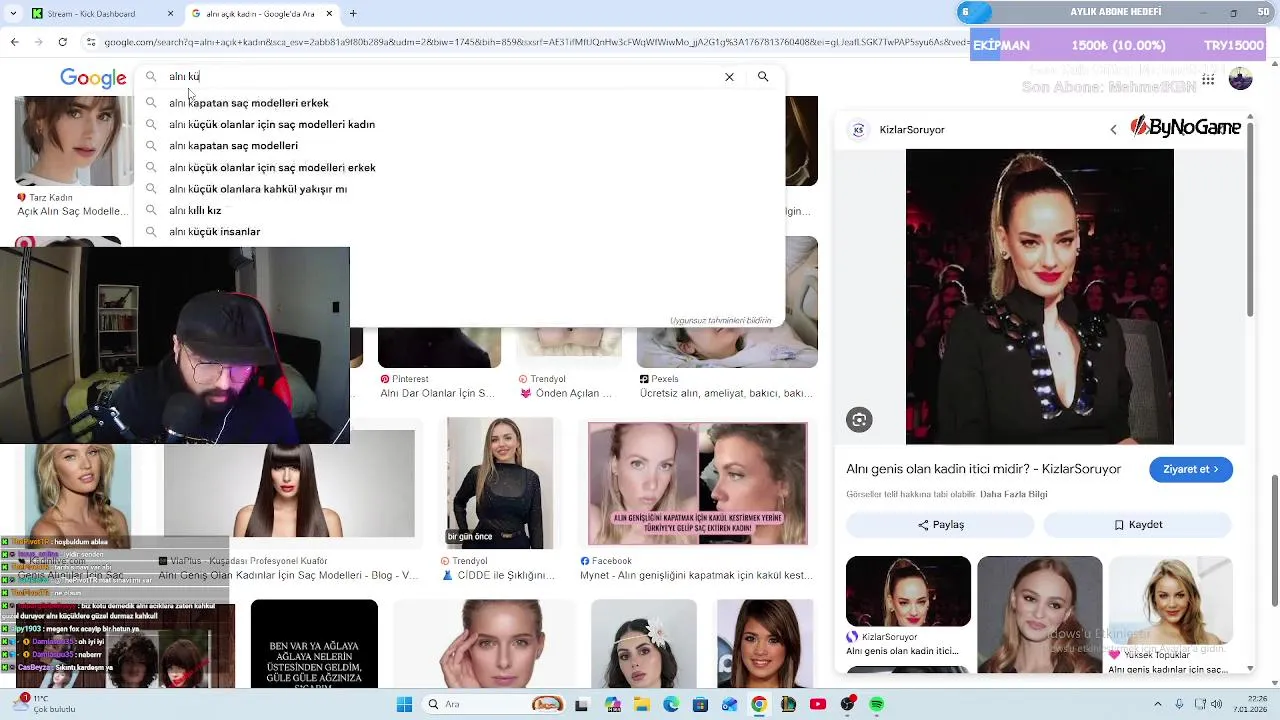Open the weather widget in taskbar
The image size is (1280, 720).
click(42, 704)
